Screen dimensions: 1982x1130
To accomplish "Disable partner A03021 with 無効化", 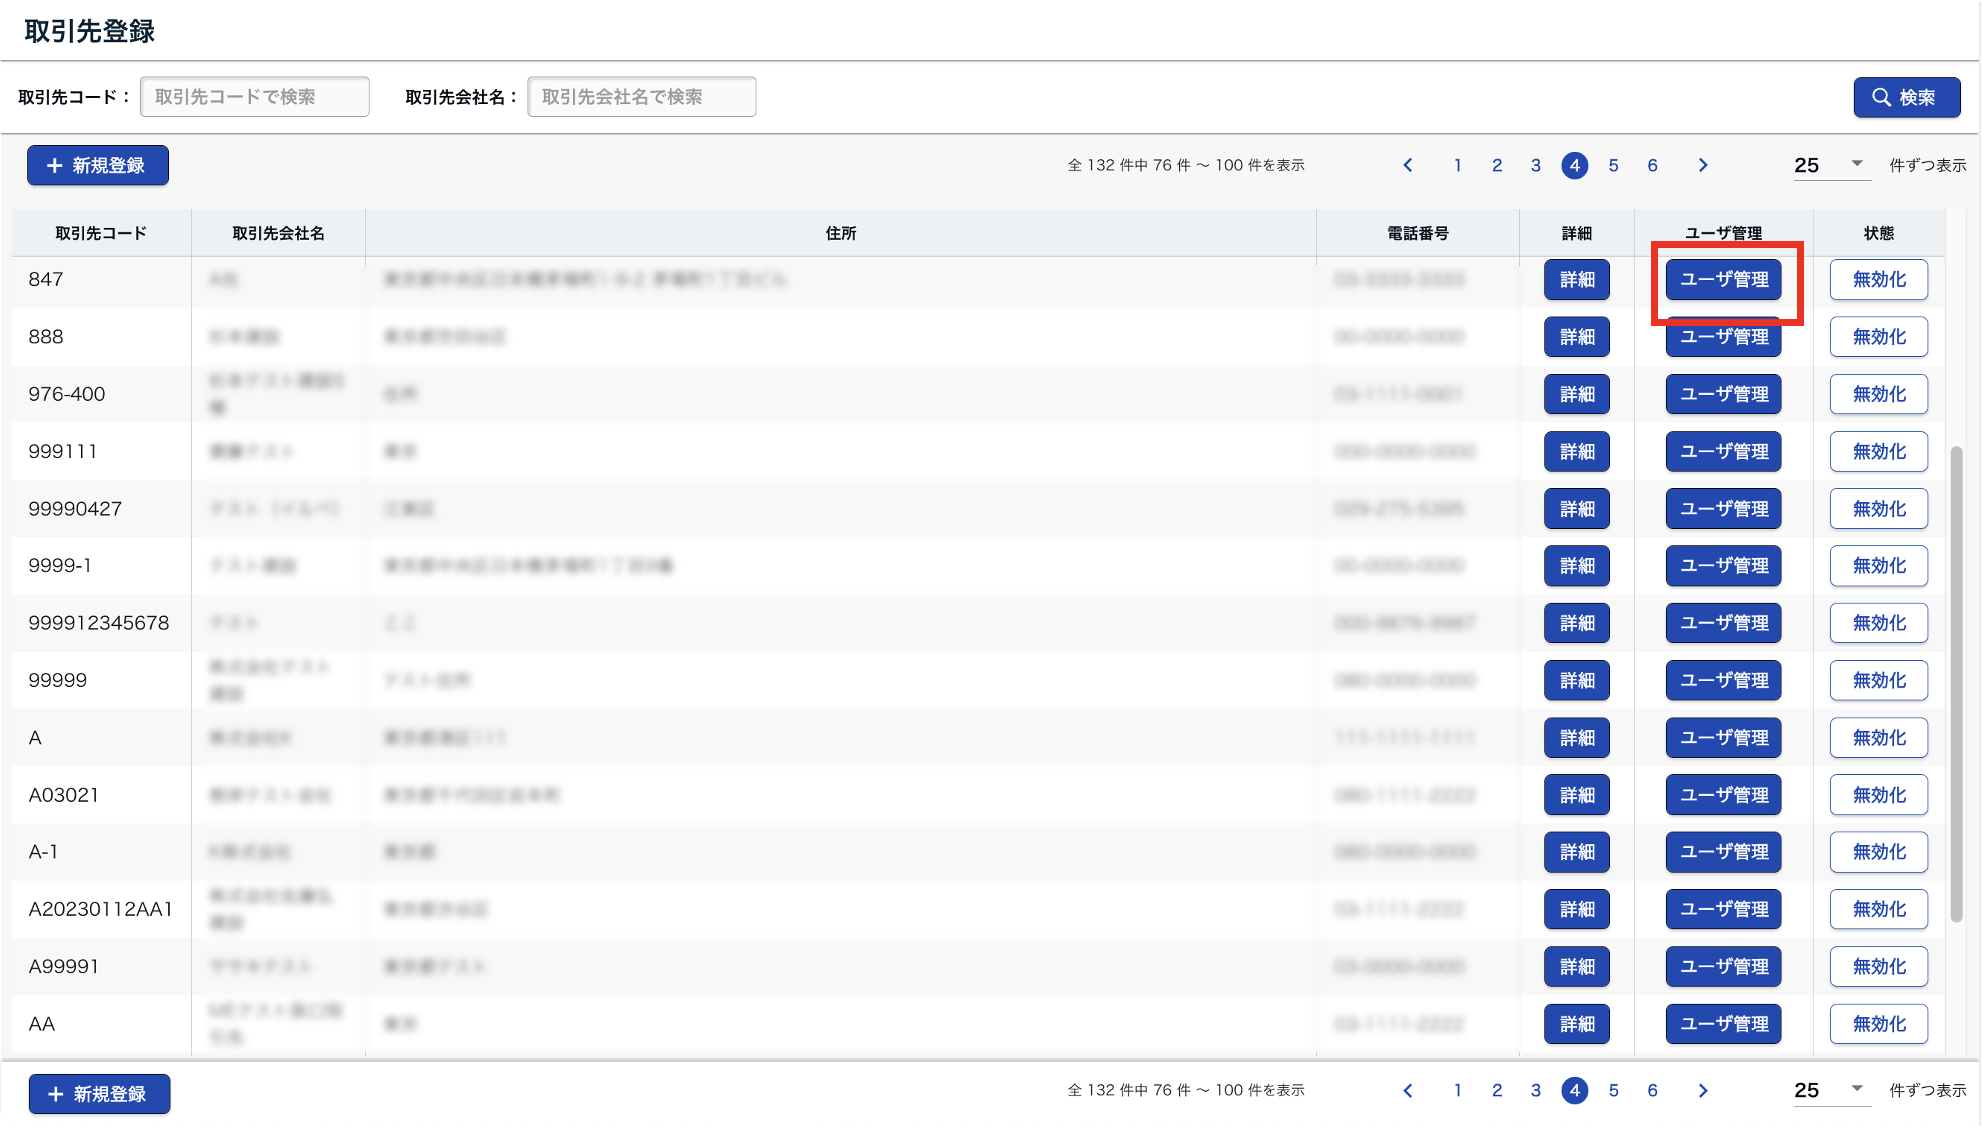I will [1878, 795].
